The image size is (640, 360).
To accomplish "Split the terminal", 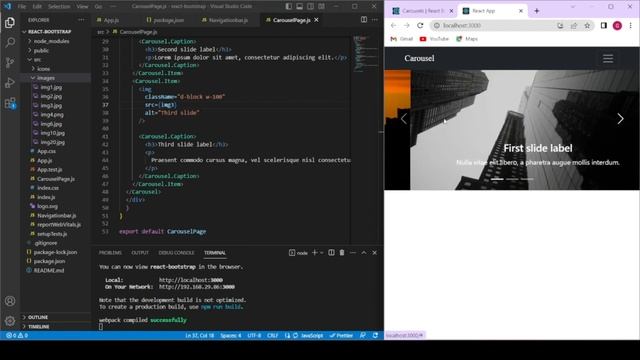I will pyautogui.click(x=331, y=253).
